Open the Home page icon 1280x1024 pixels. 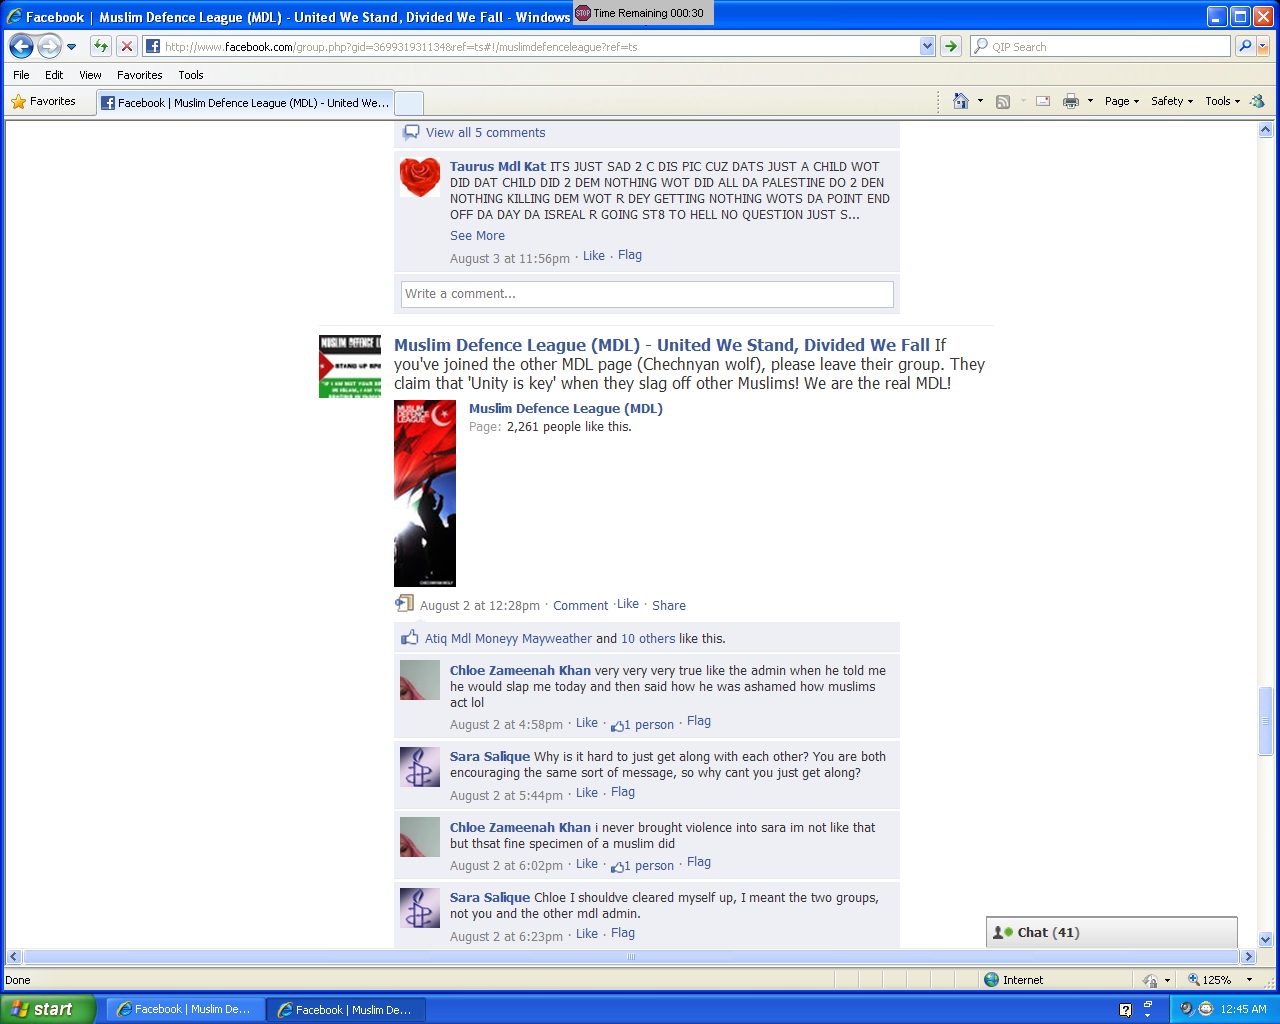961,101
